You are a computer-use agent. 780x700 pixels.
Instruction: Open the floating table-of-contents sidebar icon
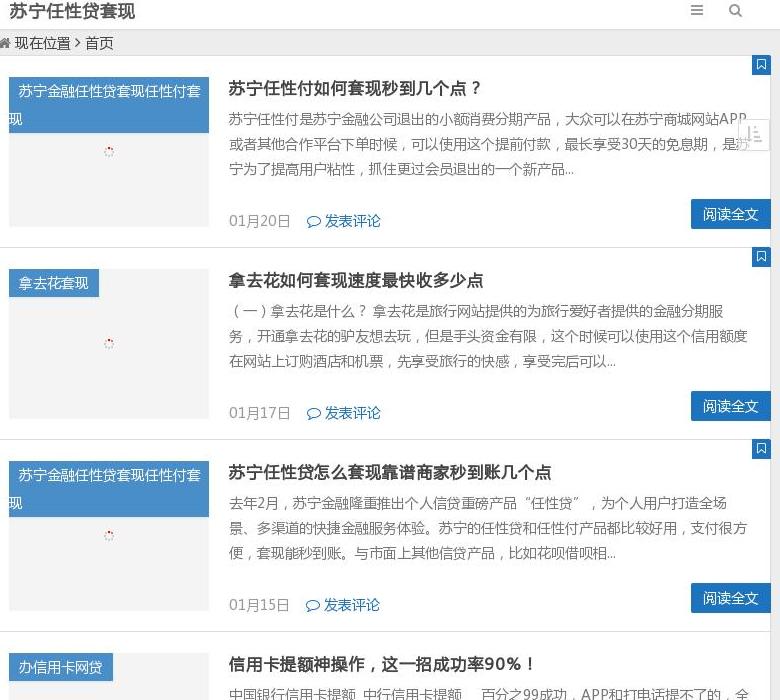pos(754,134)
